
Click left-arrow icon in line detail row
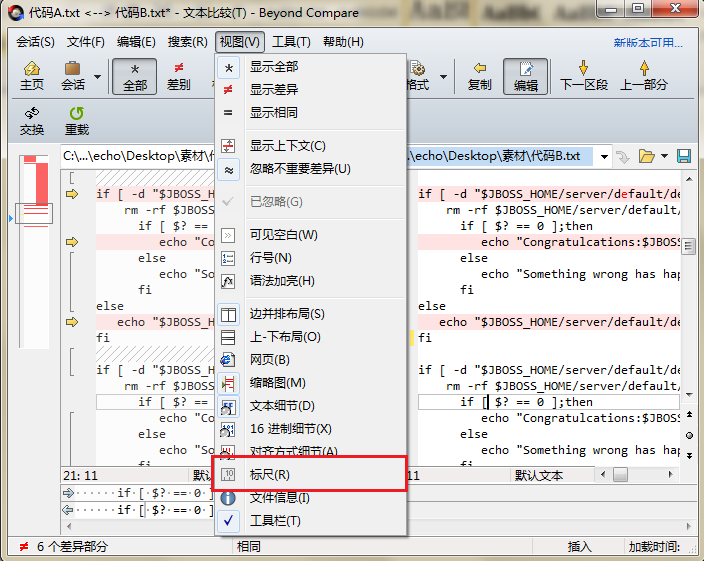pyautogui.click(x=68, y=510)
